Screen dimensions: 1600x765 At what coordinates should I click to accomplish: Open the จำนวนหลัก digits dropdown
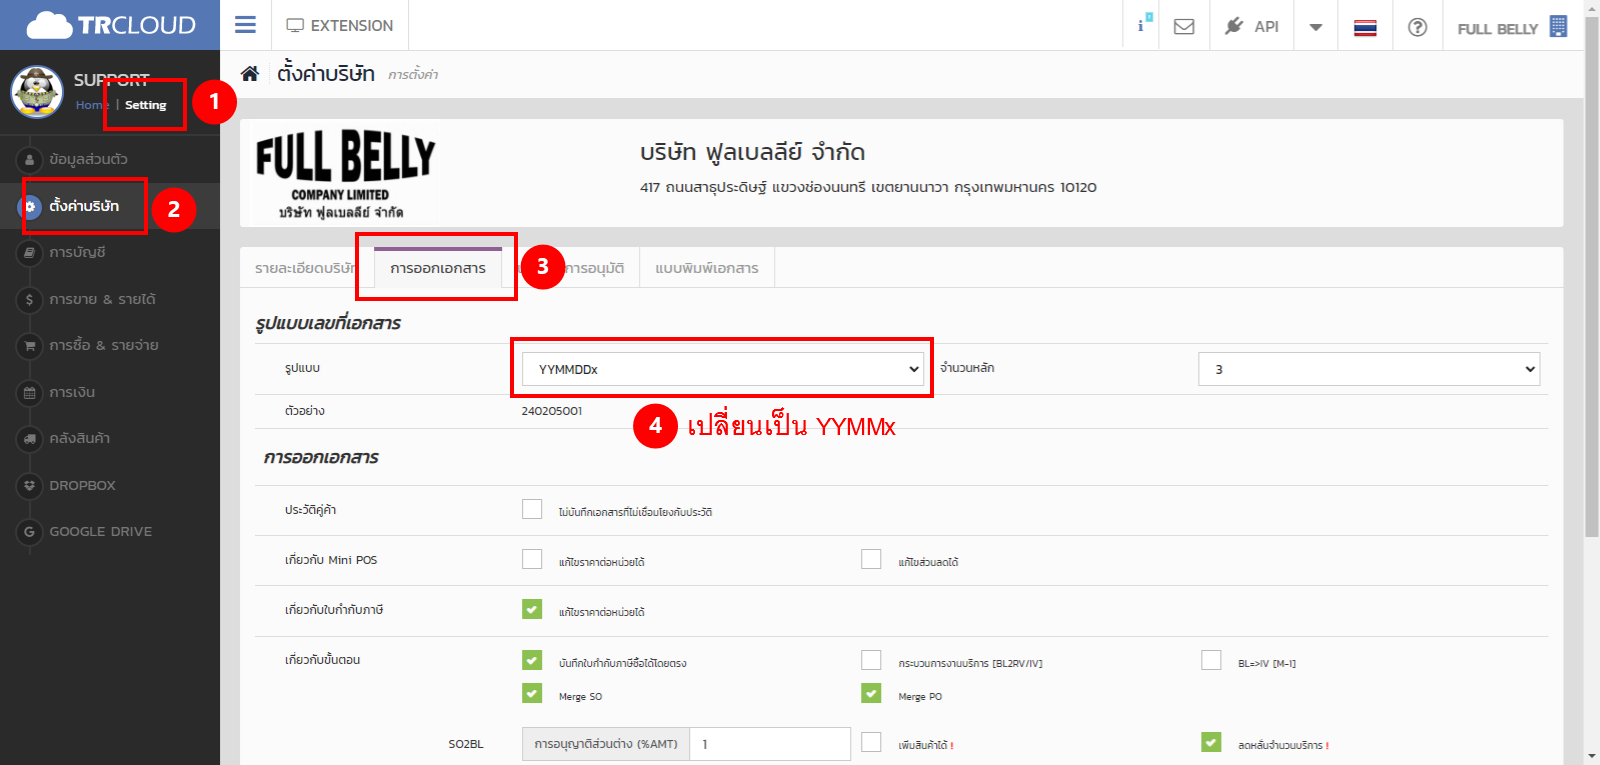coord(1369,369)
